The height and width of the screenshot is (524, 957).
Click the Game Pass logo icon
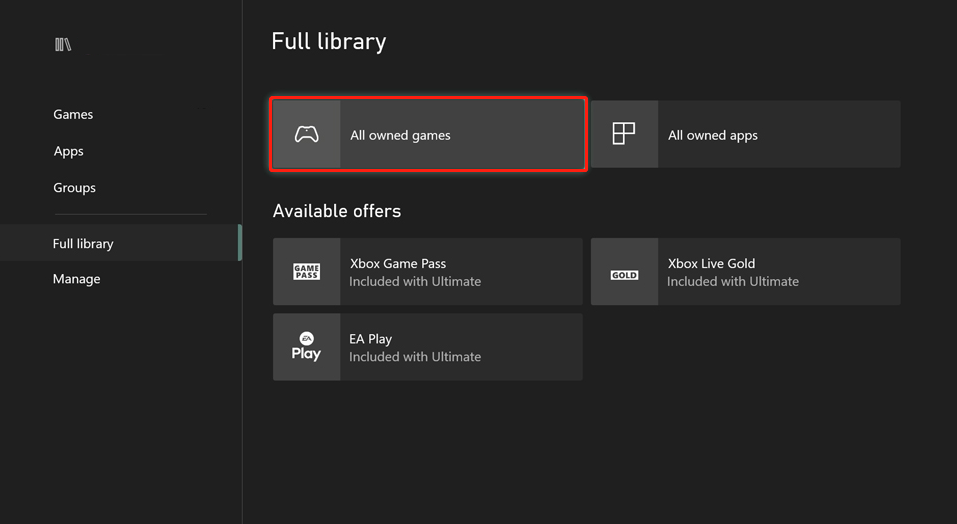[x=306, y=271]
